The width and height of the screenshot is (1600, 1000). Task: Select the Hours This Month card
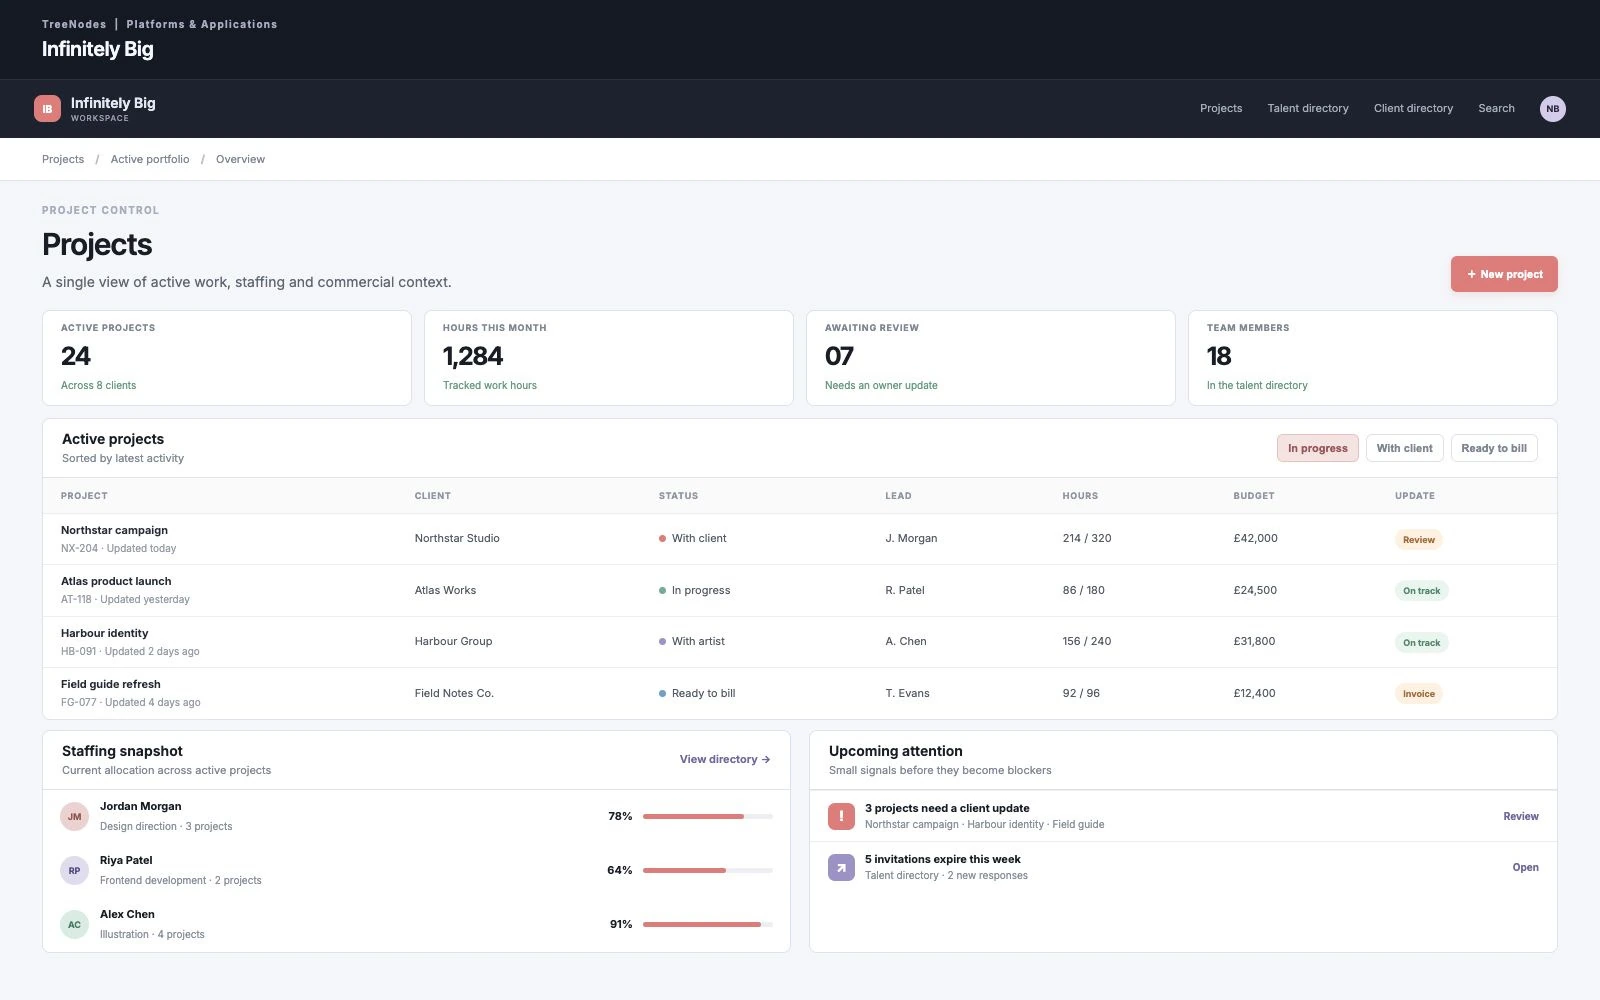608,358
